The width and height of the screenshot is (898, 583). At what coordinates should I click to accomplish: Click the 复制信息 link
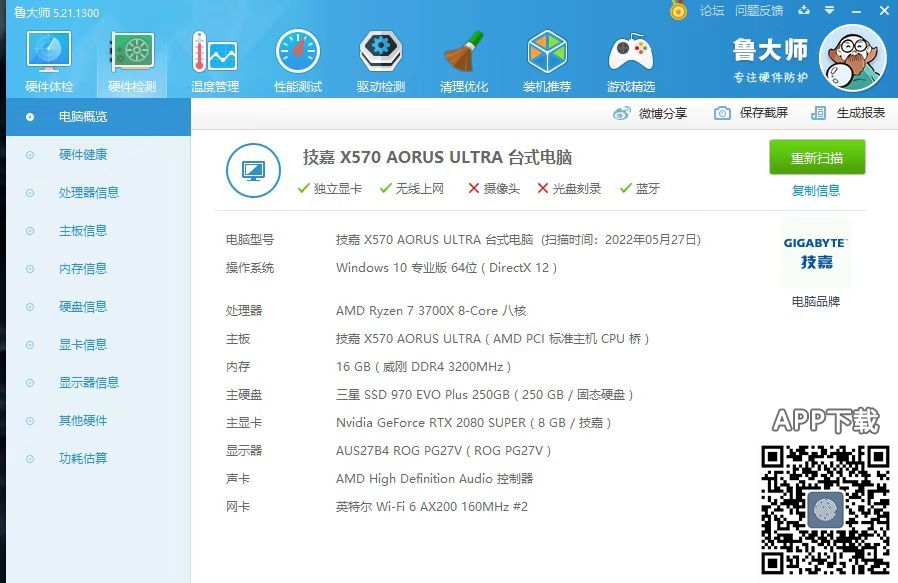click(x=816, y=191)
